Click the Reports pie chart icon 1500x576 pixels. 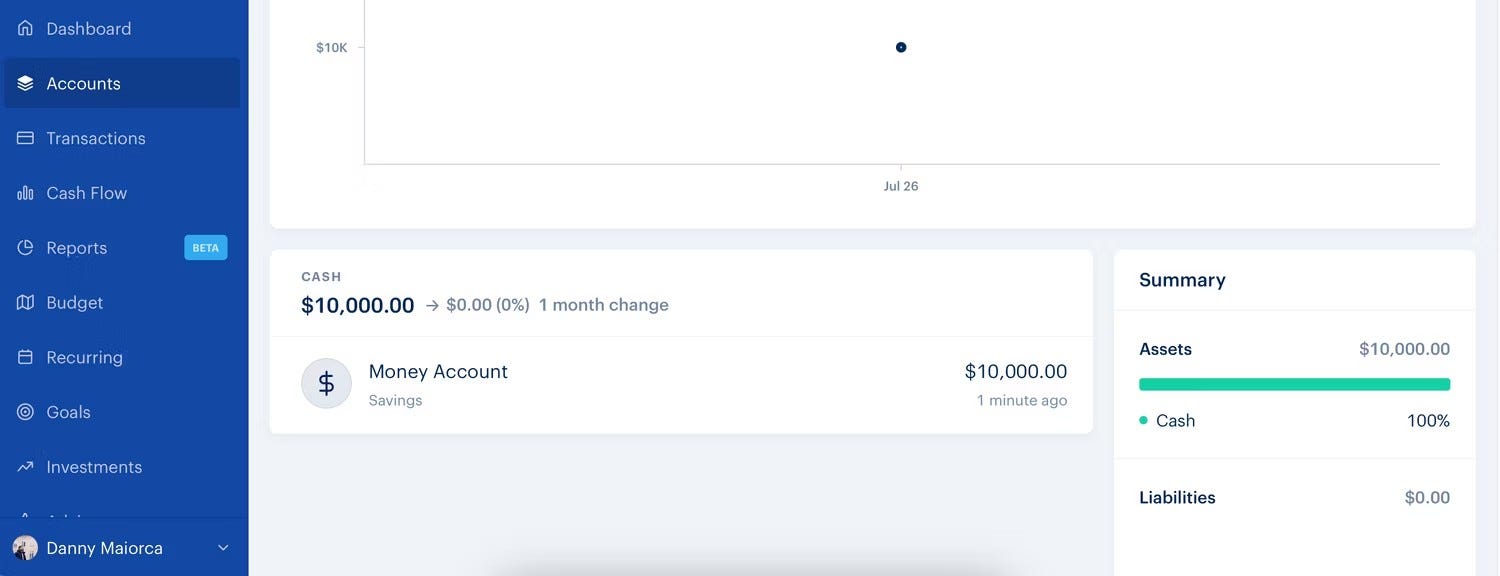pyautogui.click(x=25, y=247)
